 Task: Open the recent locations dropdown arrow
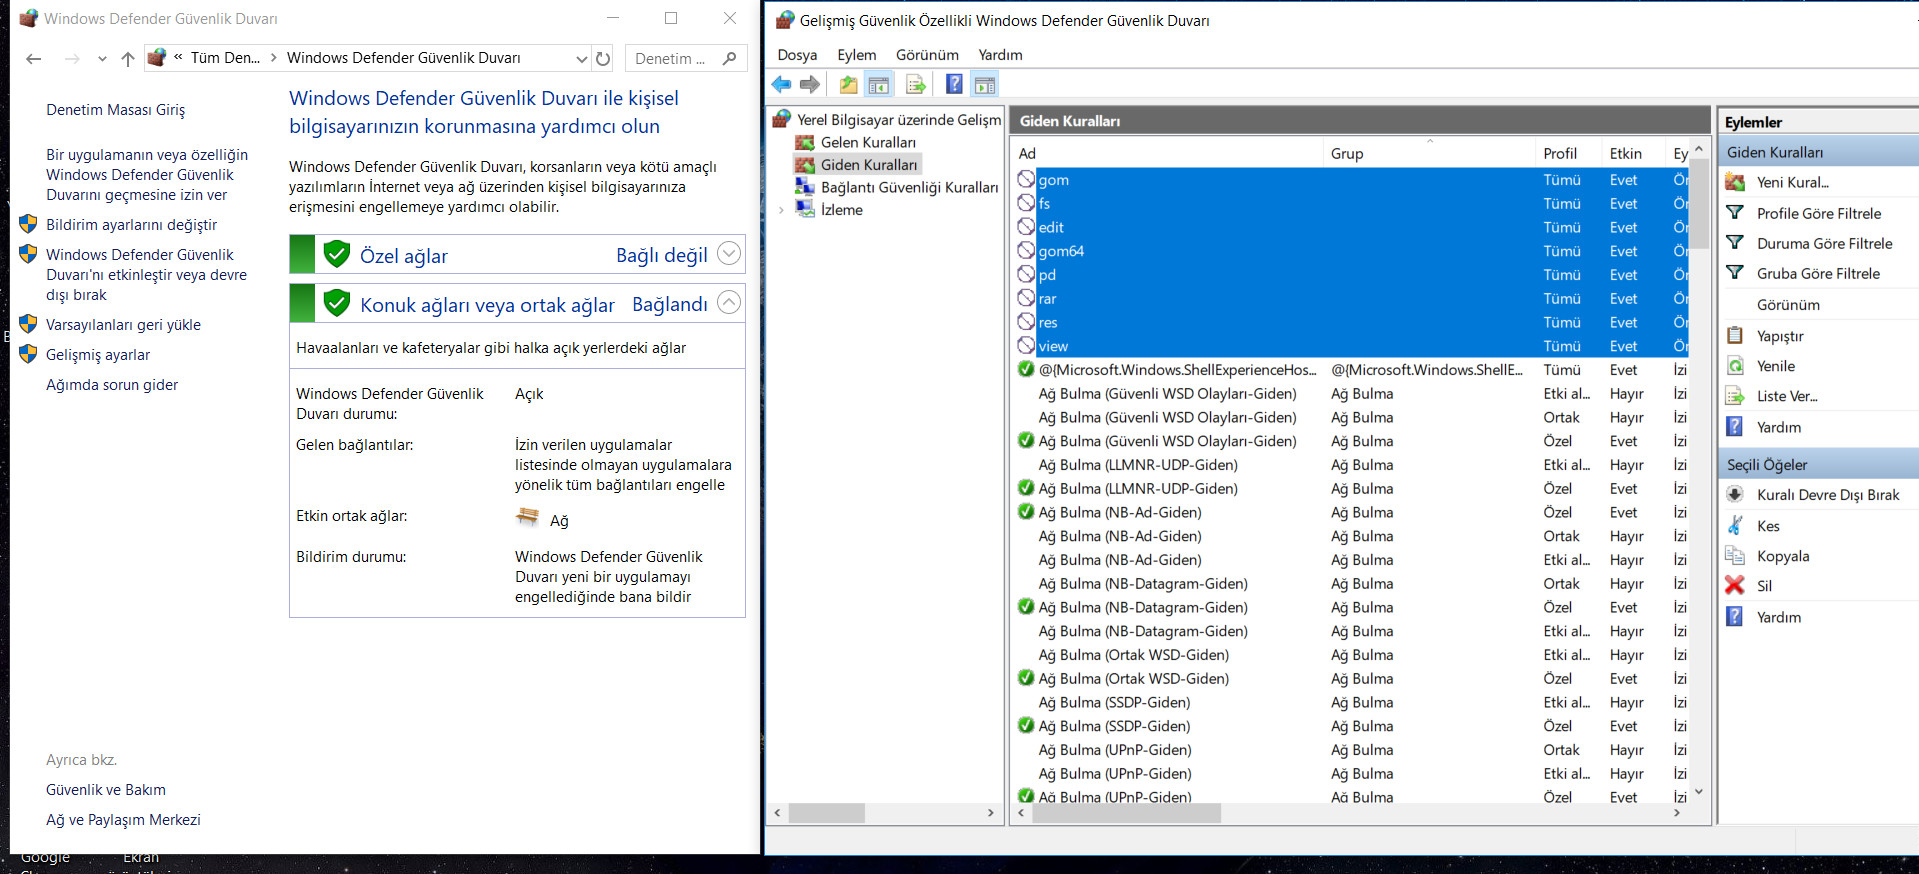(x=102, y=59)
